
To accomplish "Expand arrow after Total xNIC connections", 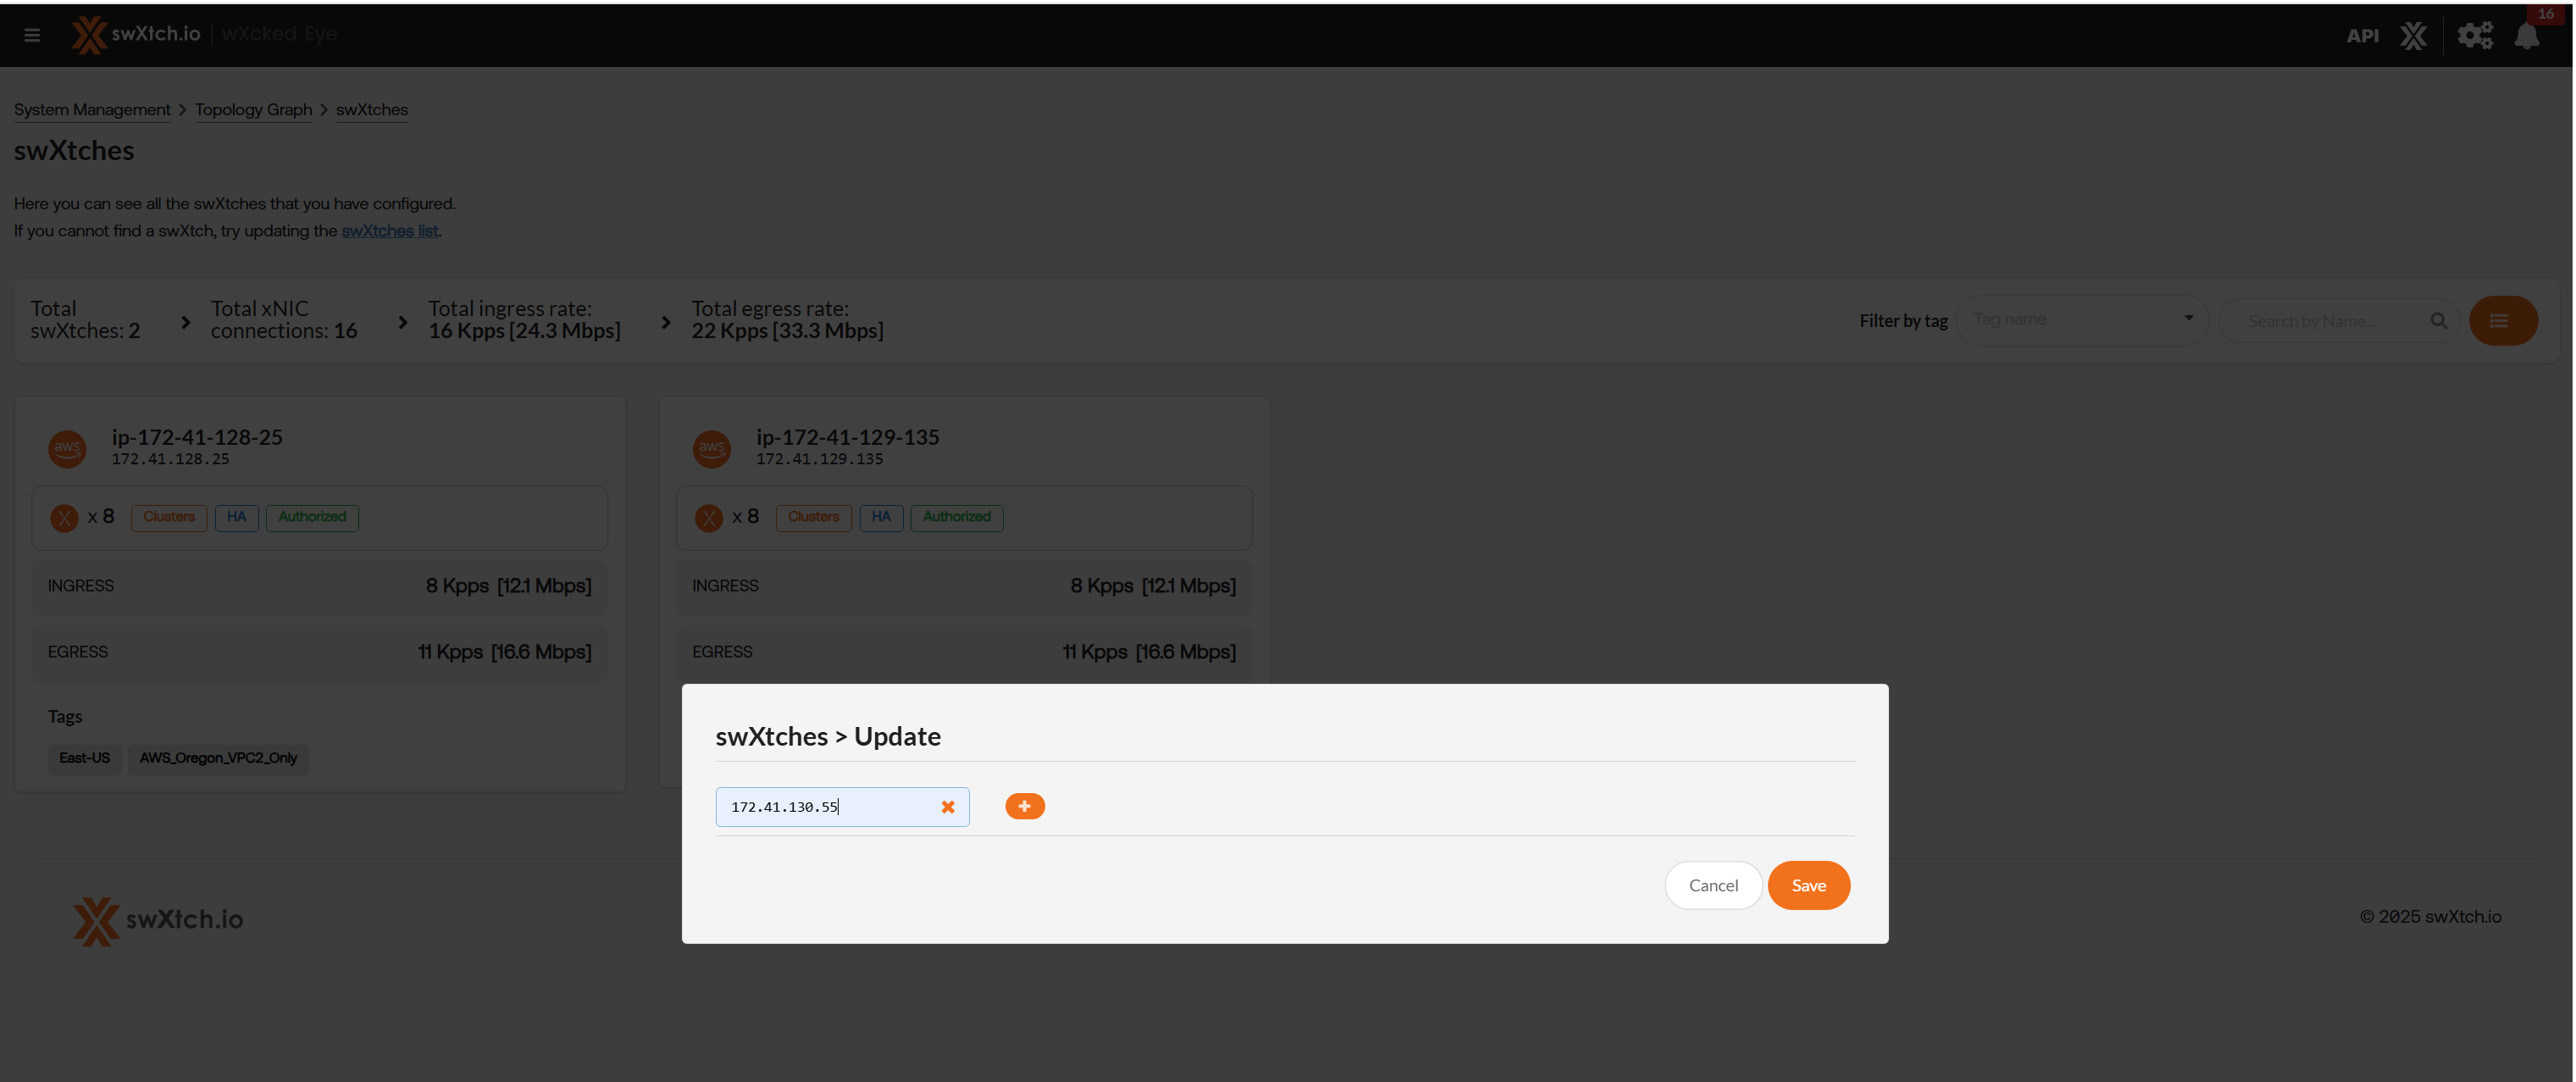I will tap(402, 322).
